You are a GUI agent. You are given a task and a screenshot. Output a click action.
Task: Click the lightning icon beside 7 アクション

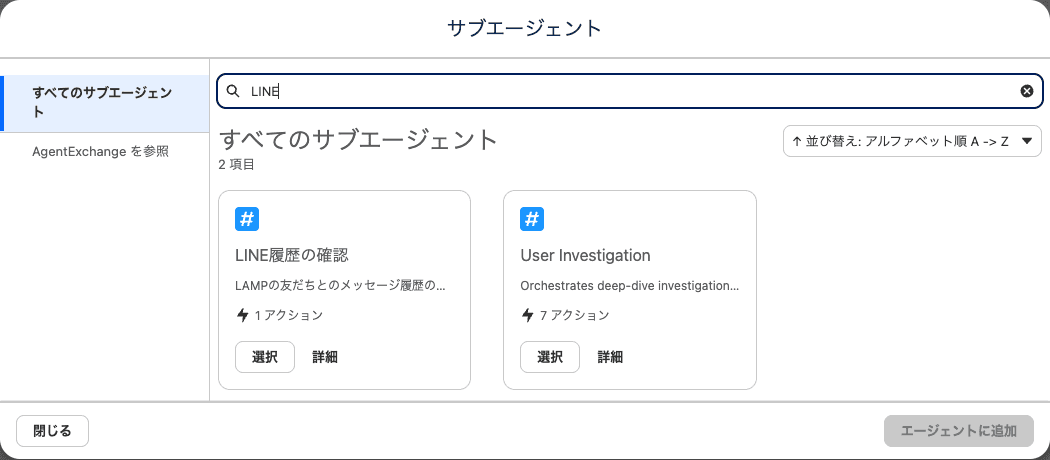pyautogui.click(x=528, y=315)
